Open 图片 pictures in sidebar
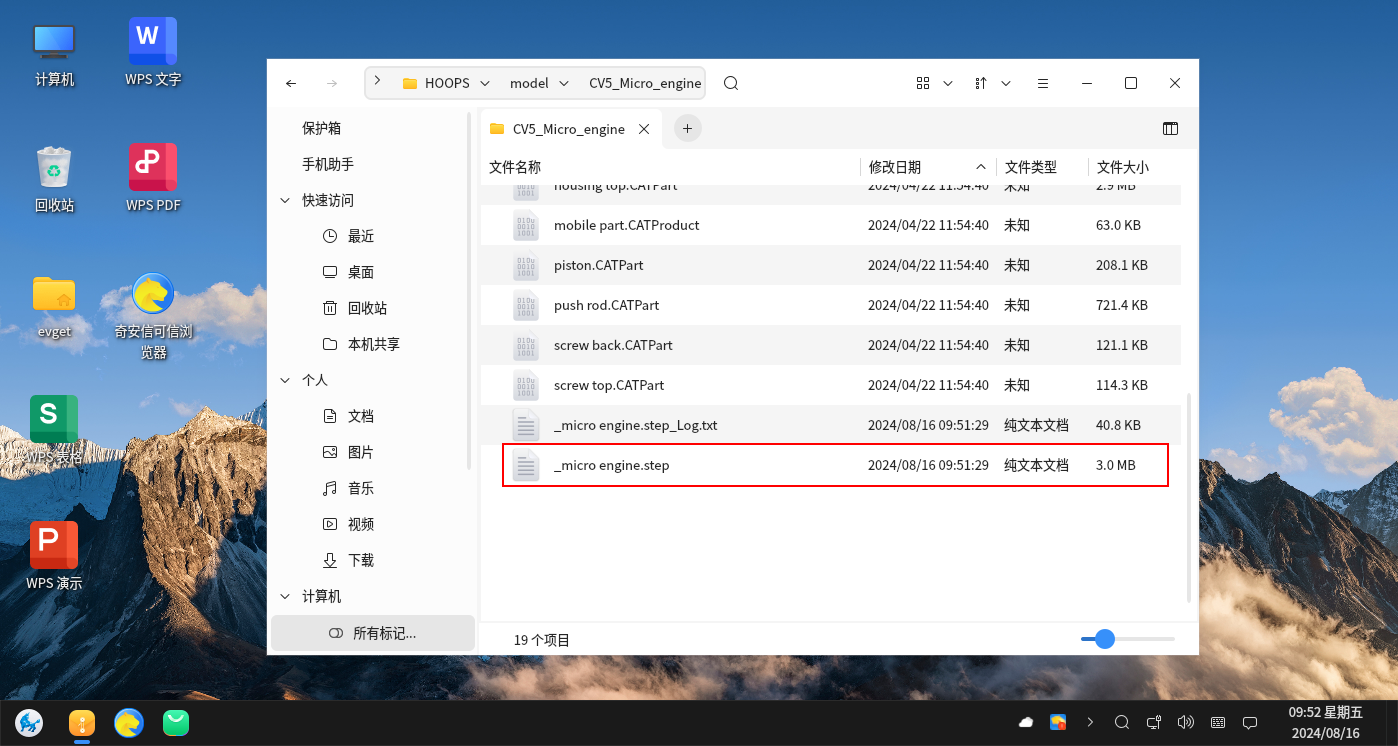1398x746 pixels. pyautogui.click(x=361, y=452)
